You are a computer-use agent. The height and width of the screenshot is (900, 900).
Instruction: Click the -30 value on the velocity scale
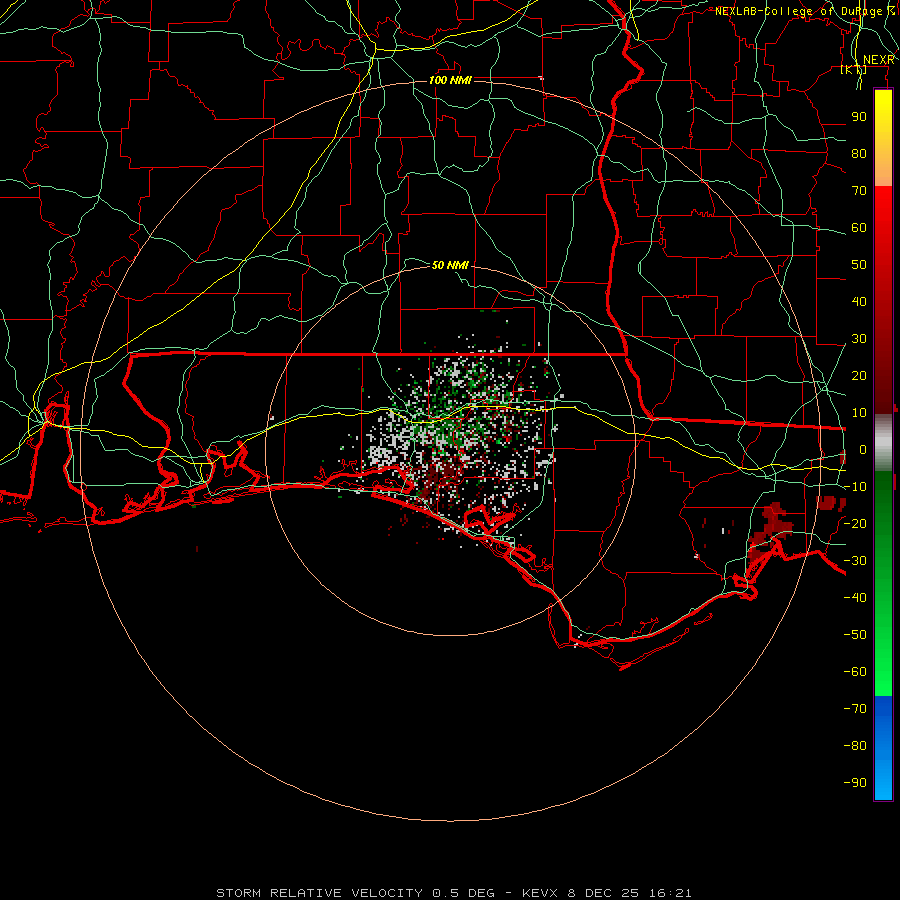[855, 561]
